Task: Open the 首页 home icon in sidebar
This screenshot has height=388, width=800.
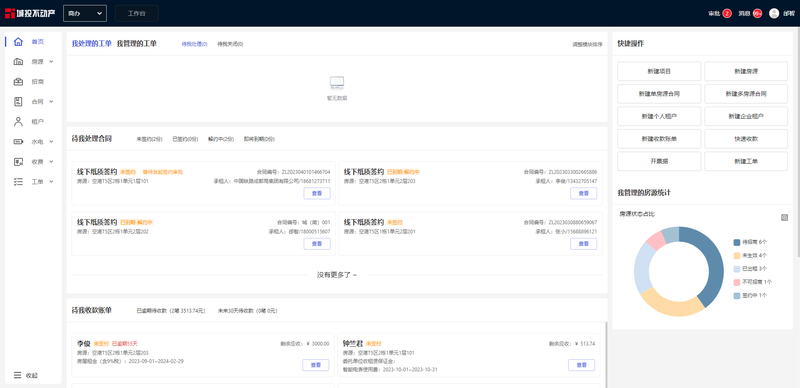Action: pyautogui.click(x=18, y=42)
